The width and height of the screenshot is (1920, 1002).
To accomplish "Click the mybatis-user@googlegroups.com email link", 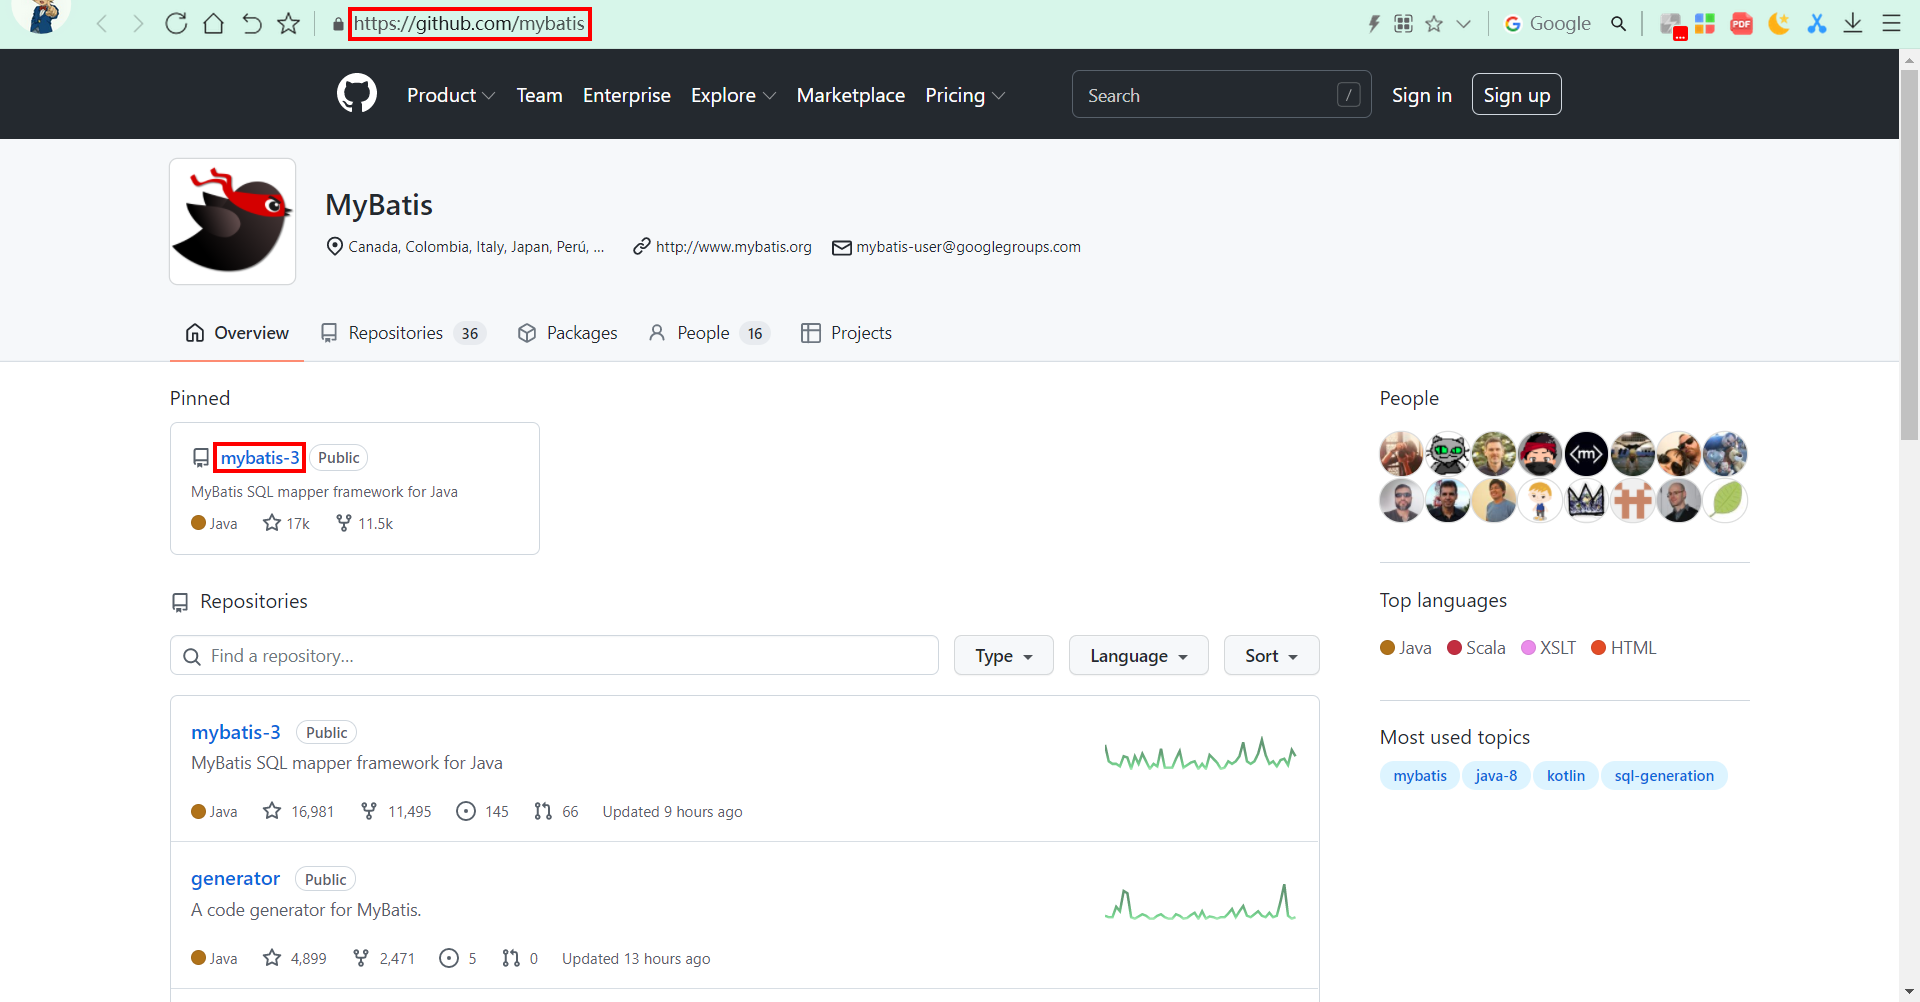I will click(968, 247).
